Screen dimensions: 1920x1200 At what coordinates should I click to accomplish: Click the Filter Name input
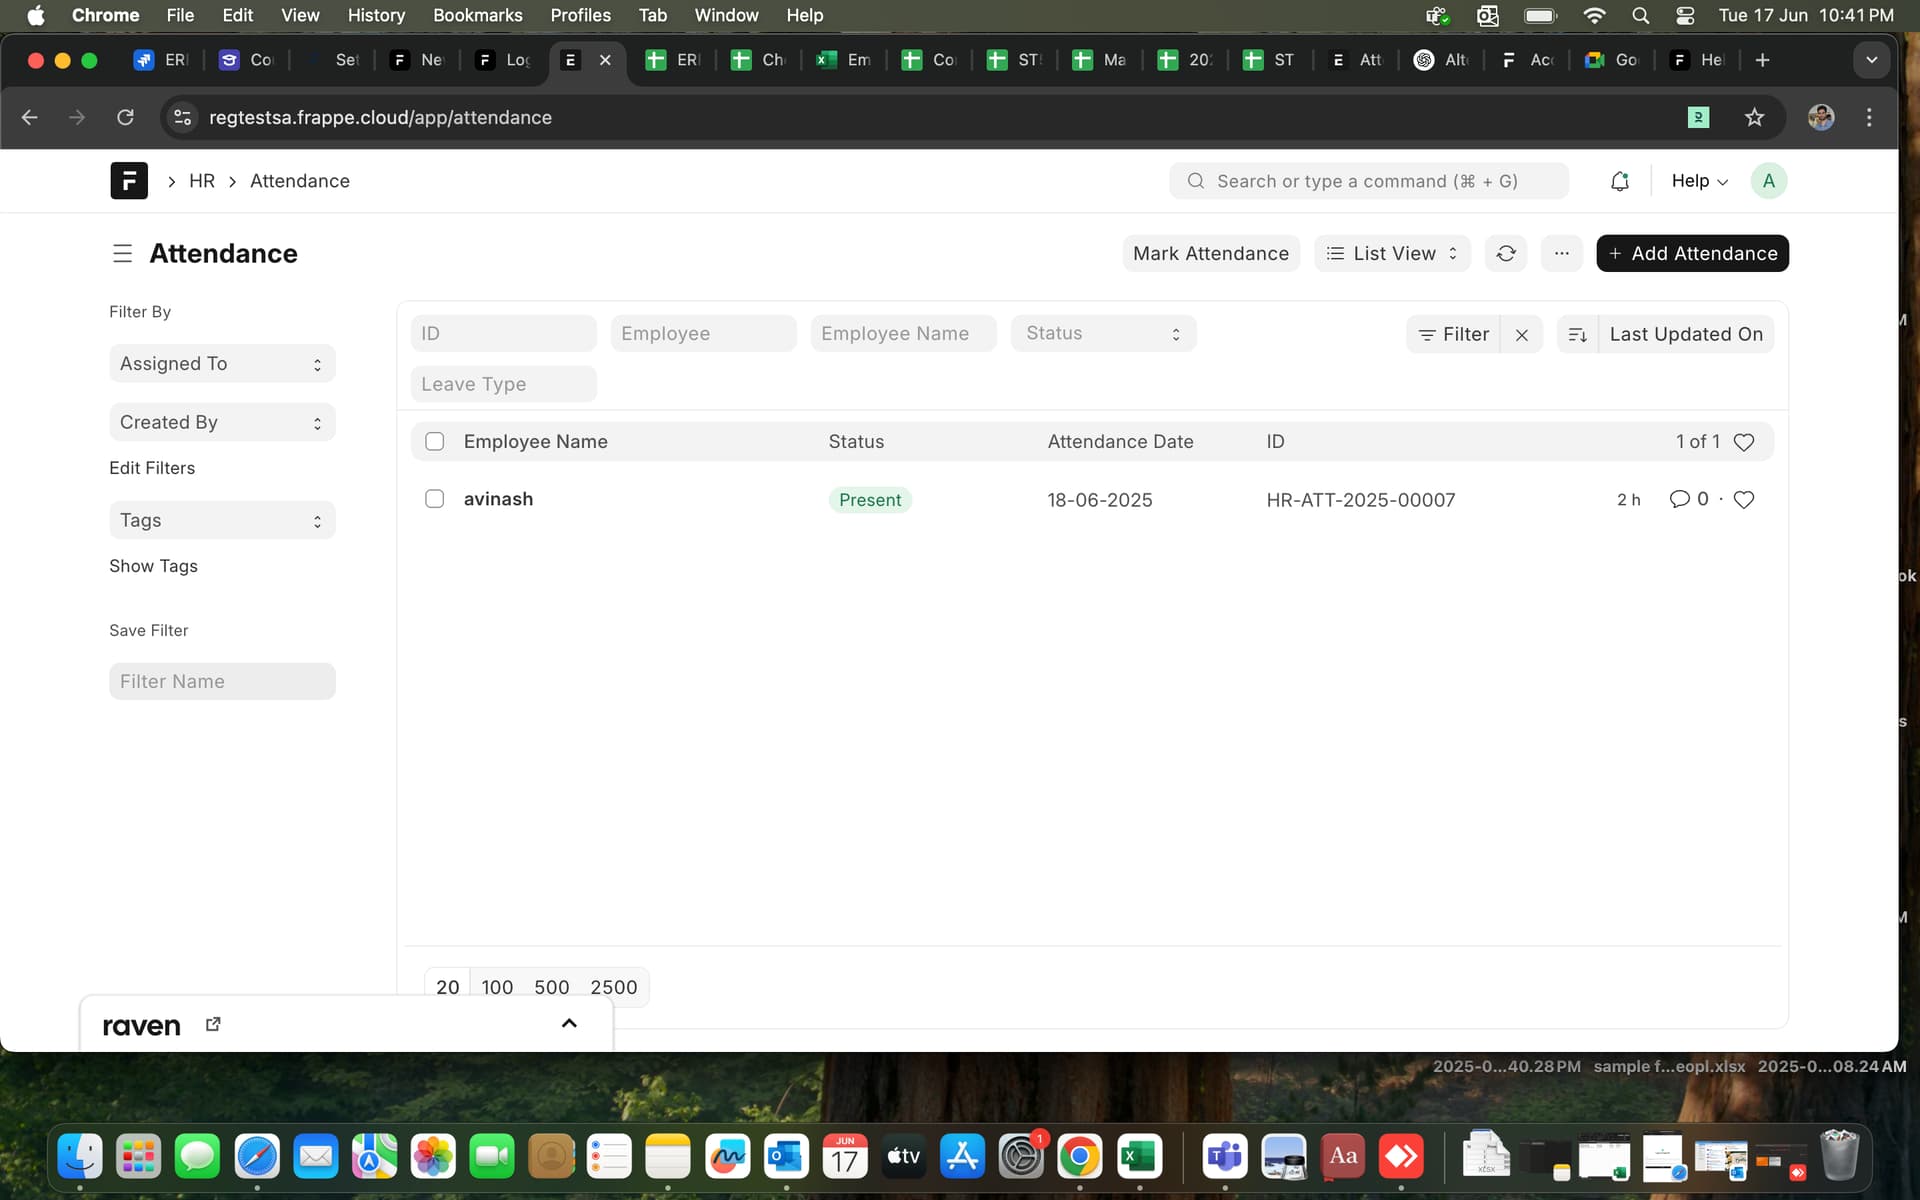[222, 682]
